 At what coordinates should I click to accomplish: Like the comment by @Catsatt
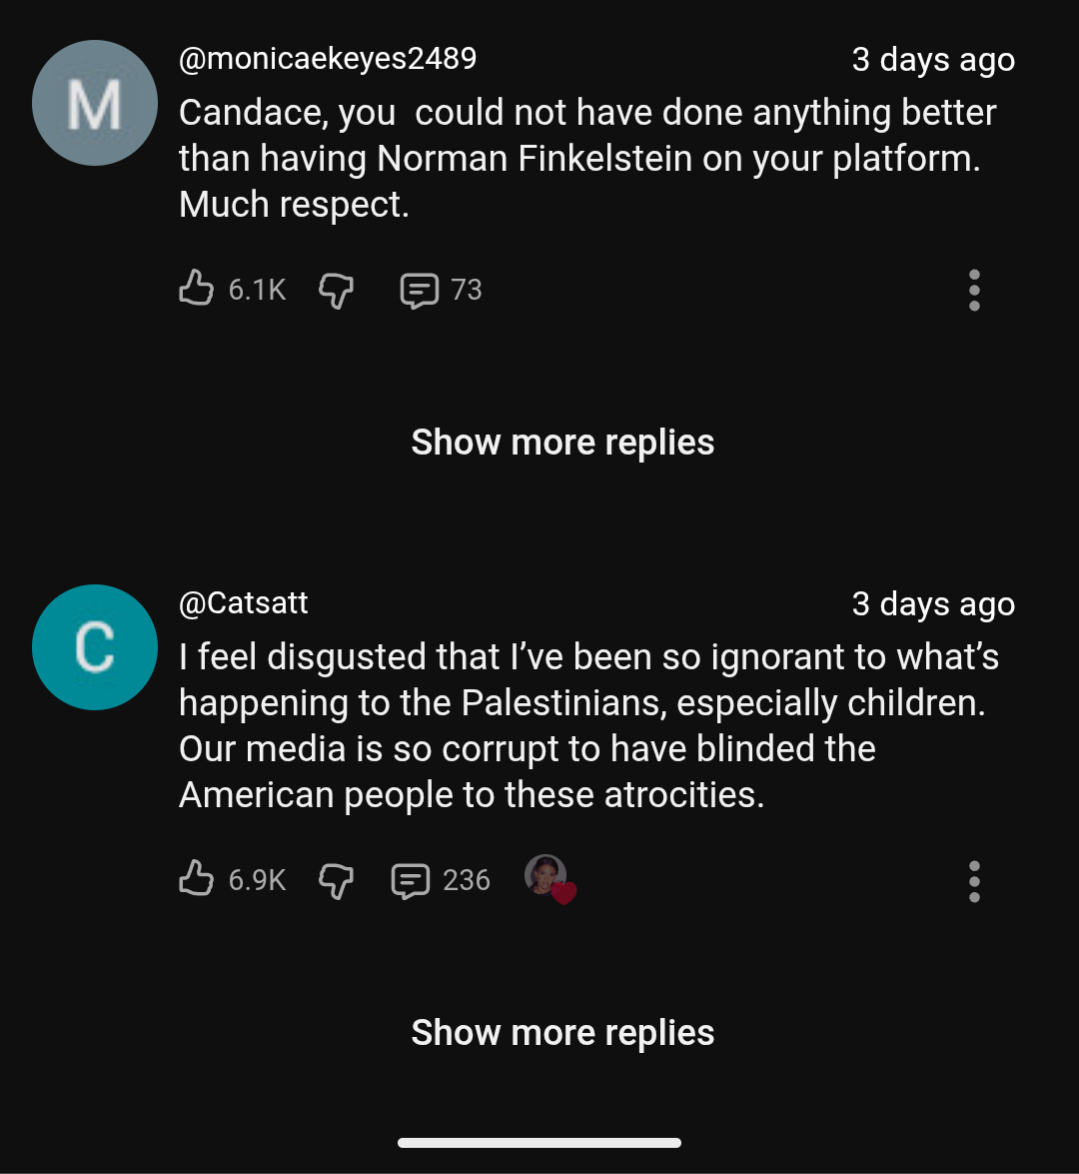coord(196,879)
